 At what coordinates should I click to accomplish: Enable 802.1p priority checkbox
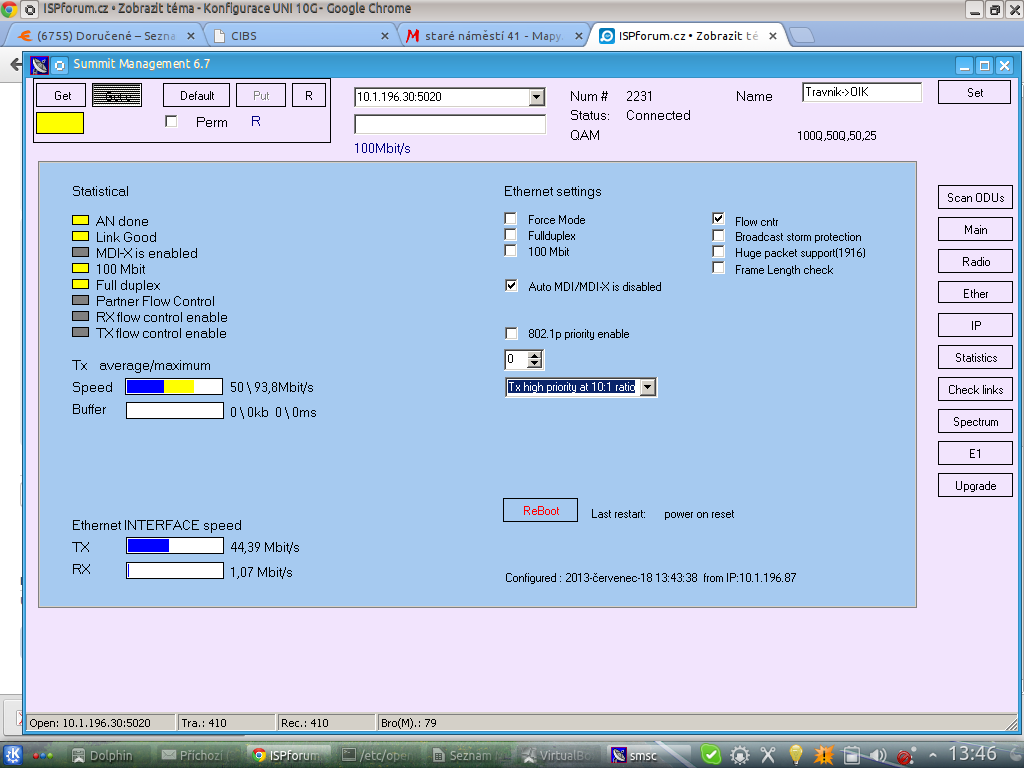click(511, 333)
